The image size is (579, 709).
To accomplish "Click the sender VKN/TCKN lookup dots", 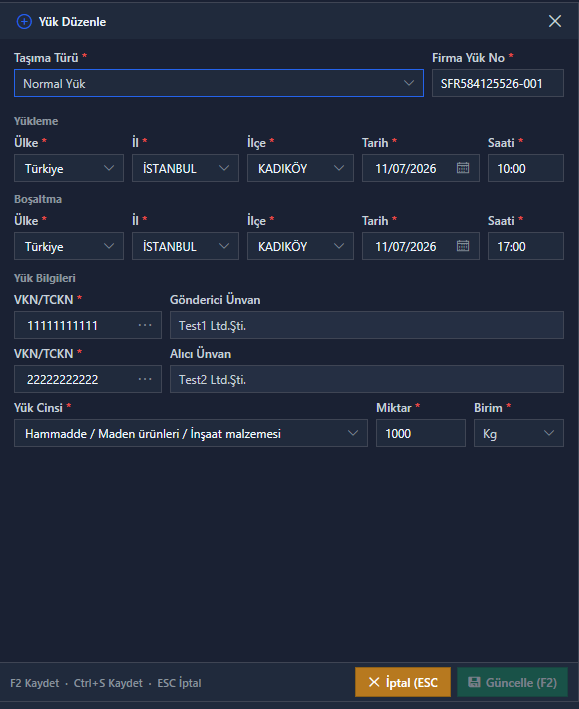I will click(x=145, y=325).
